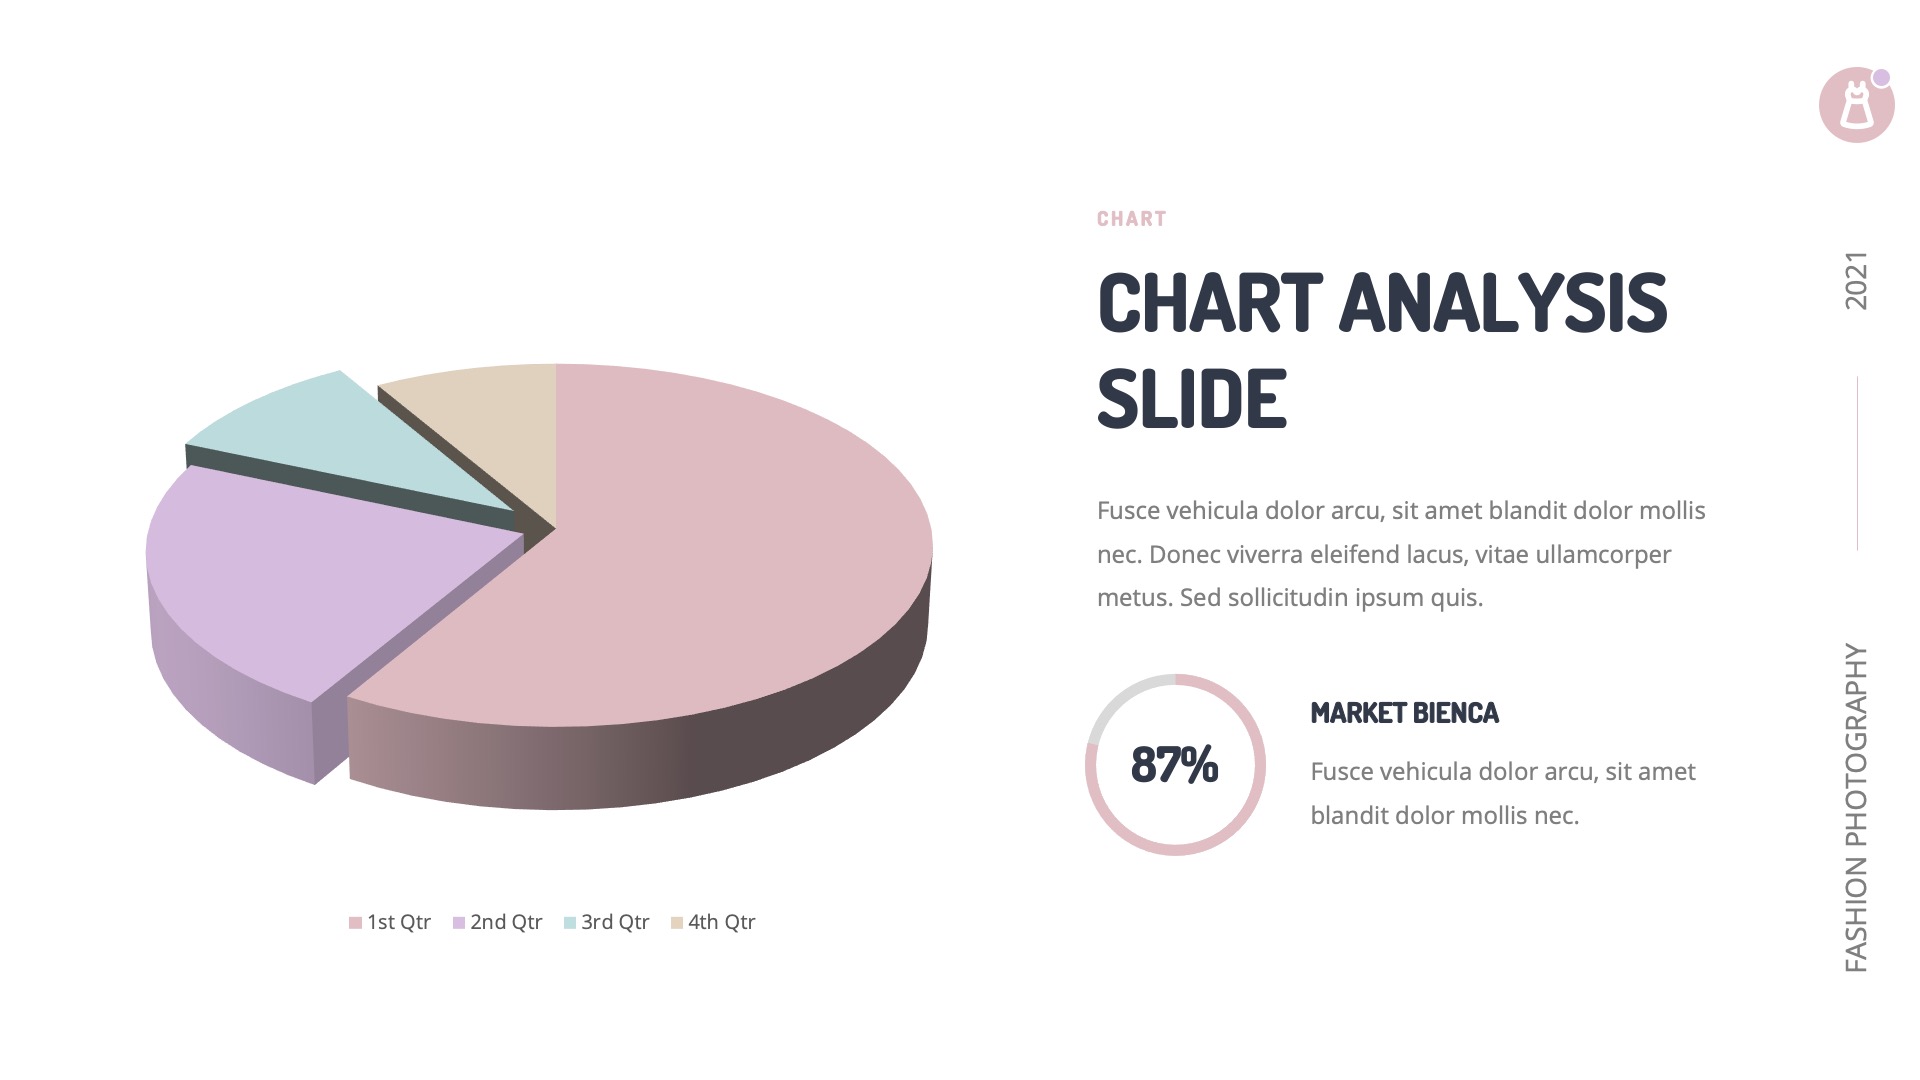Click the "1st Qtr" legend label

399,922
